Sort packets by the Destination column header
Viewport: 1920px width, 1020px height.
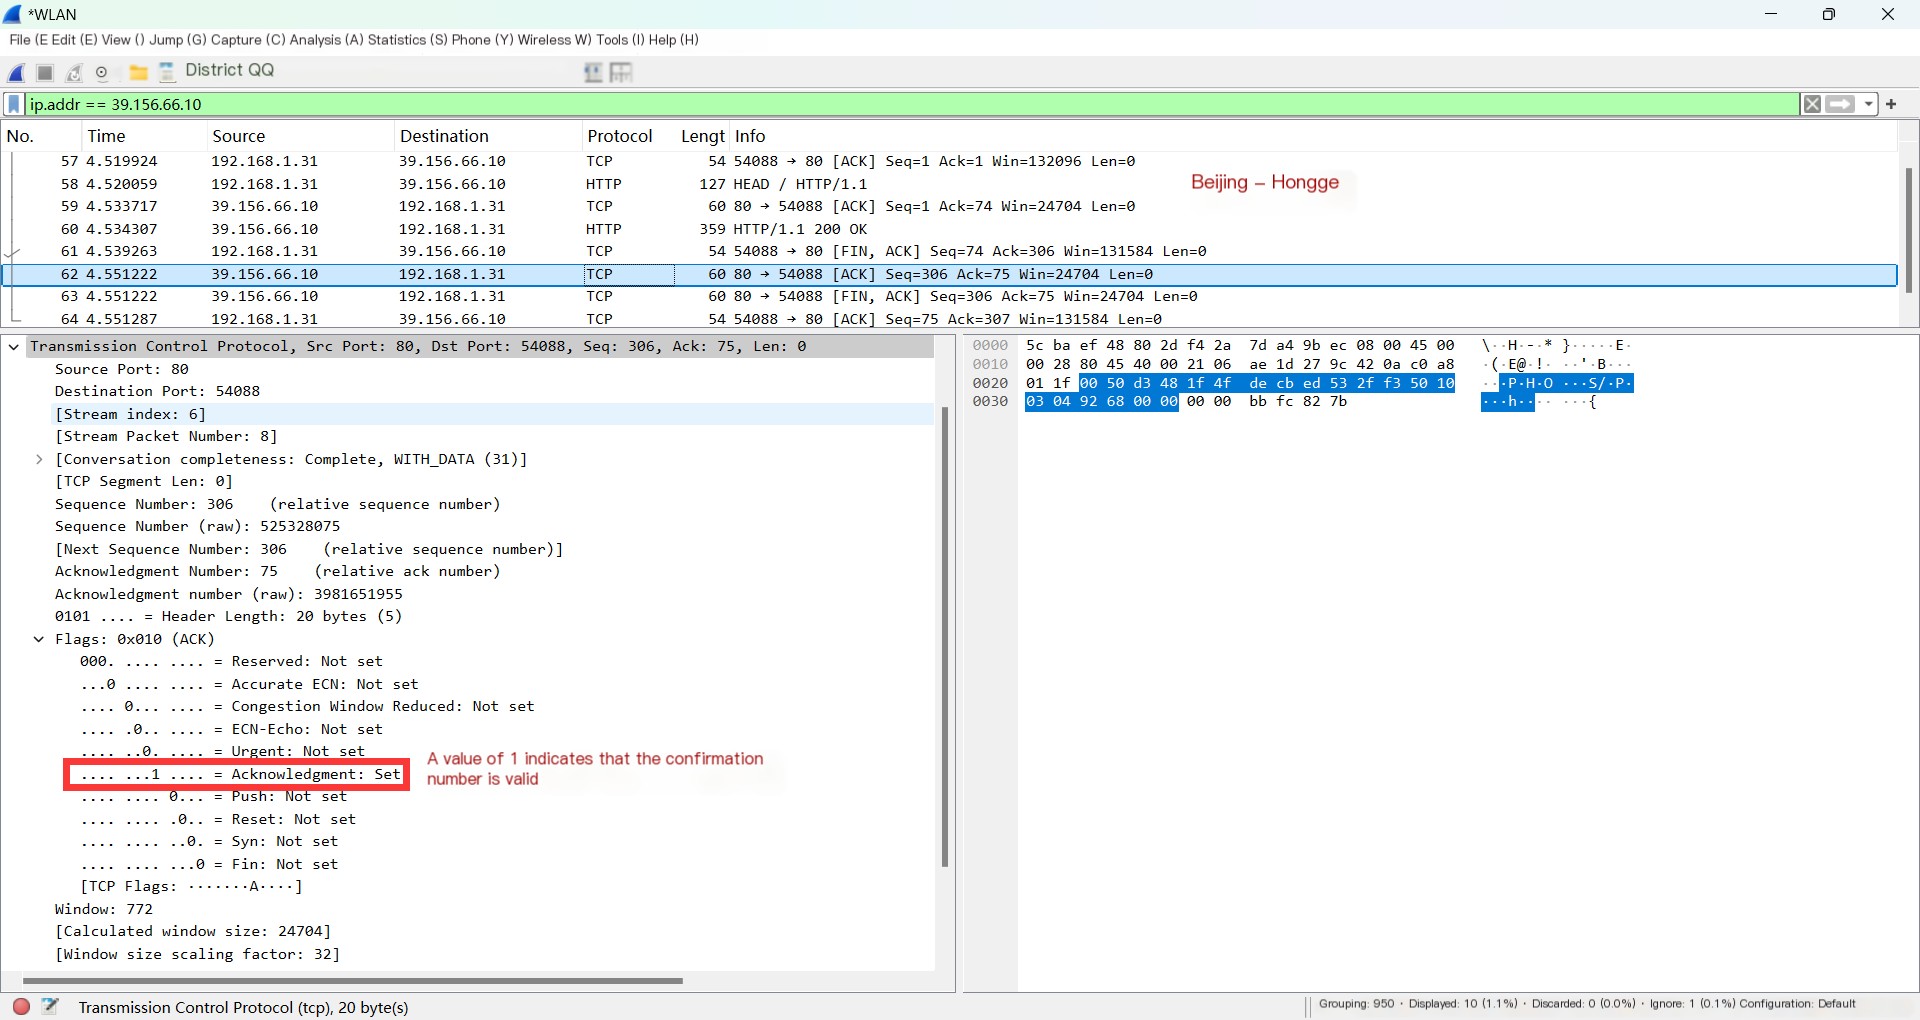pos(487,136)
